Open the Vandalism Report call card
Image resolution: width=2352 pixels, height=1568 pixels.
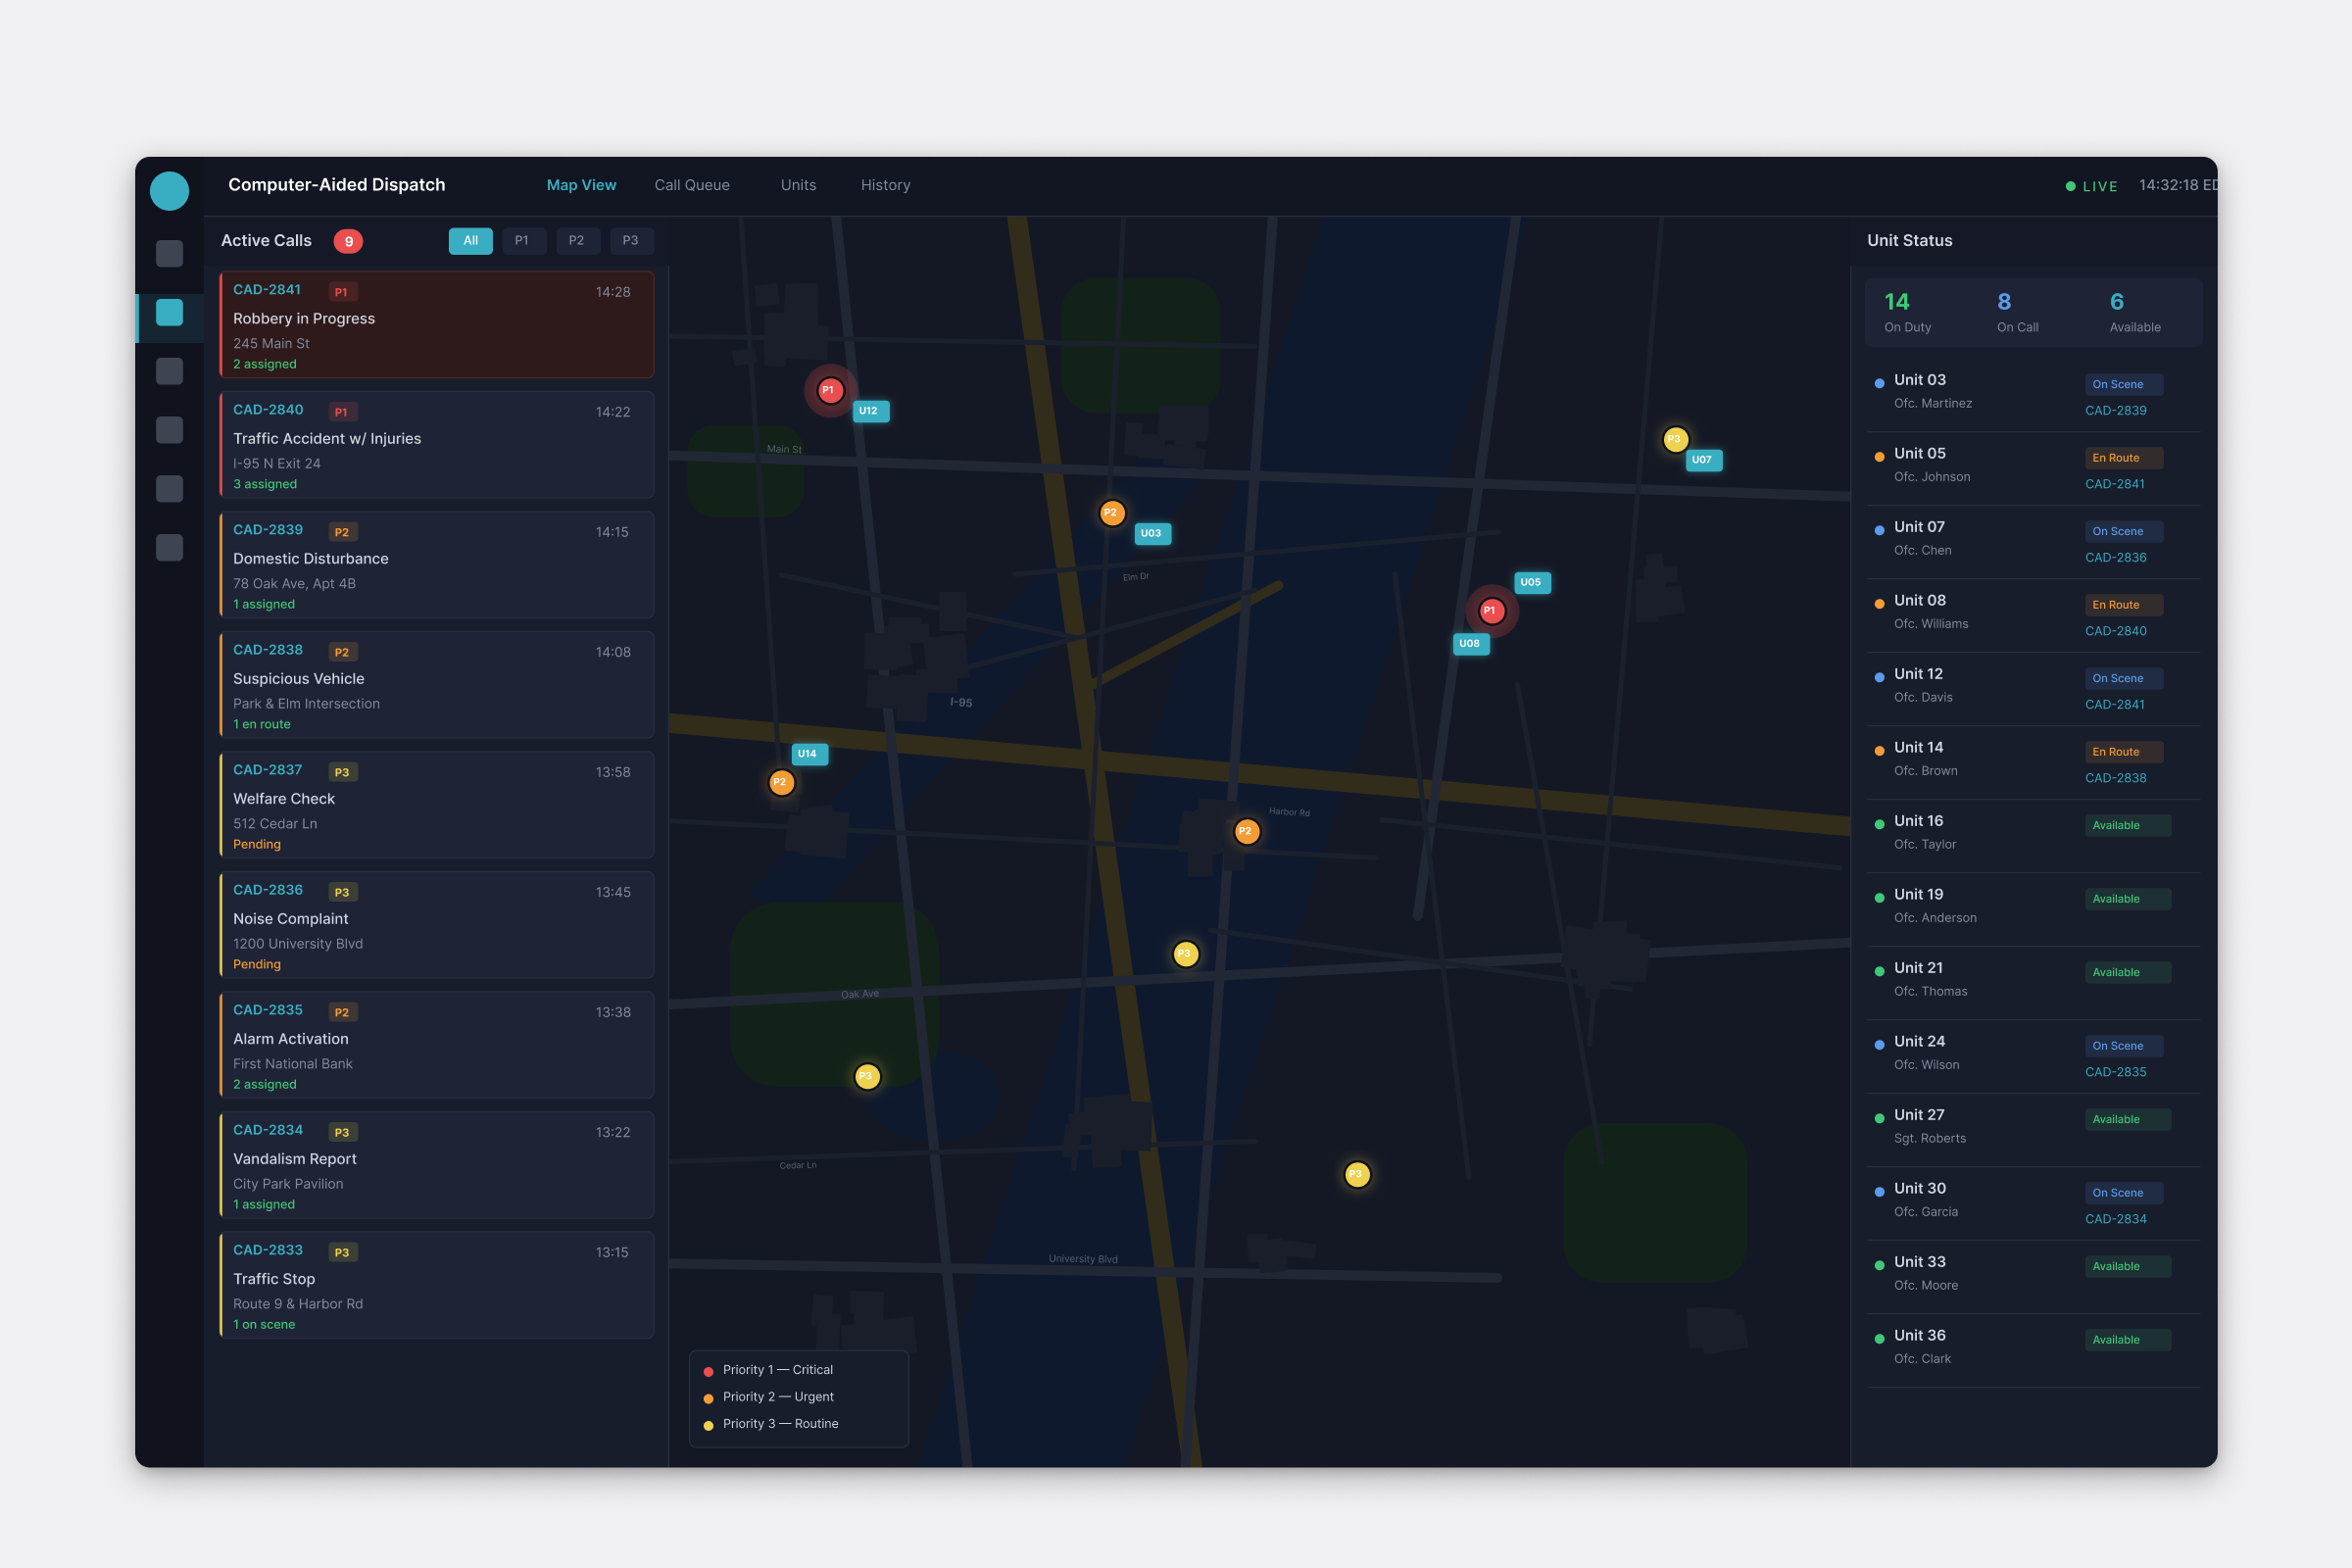pos(437,1164)
